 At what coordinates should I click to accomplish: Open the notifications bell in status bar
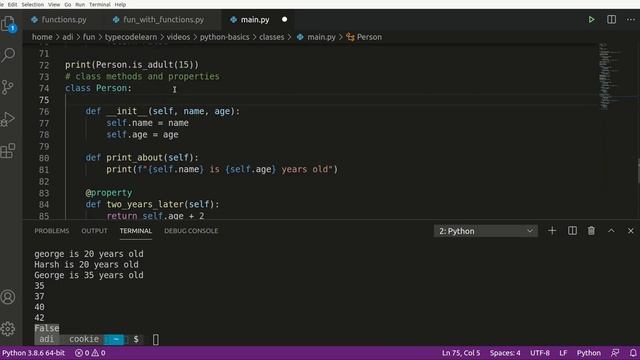[633, 353]
